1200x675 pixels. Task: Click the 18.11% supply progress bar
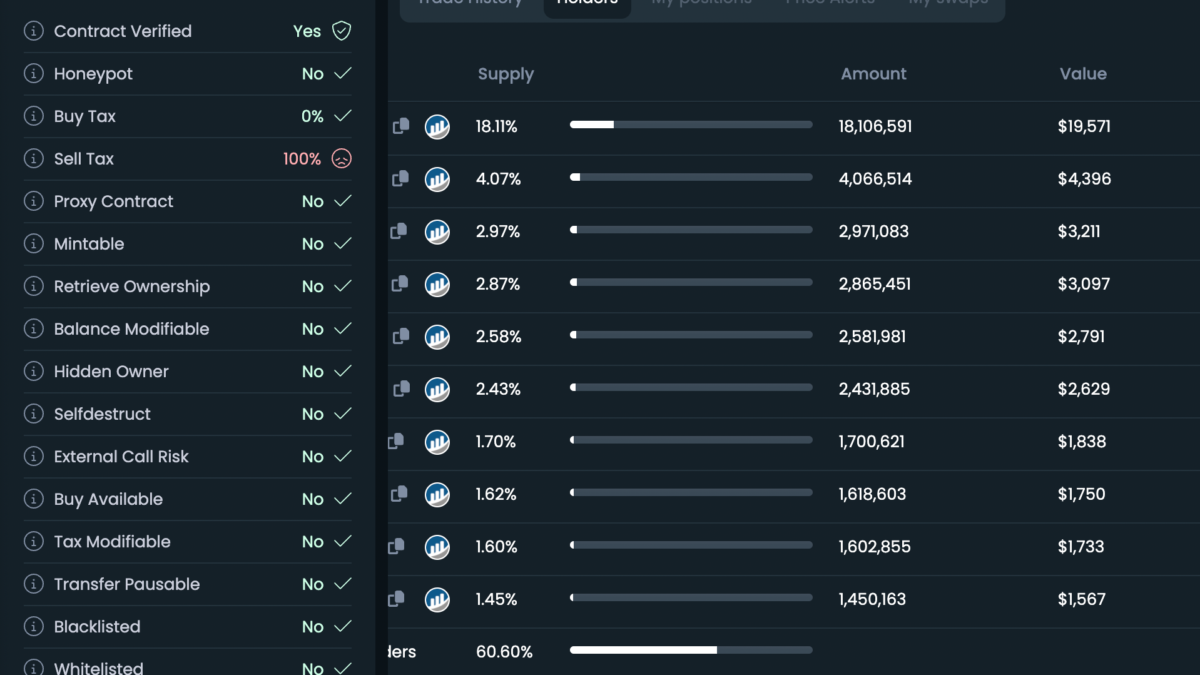click(x=691, y=125)
